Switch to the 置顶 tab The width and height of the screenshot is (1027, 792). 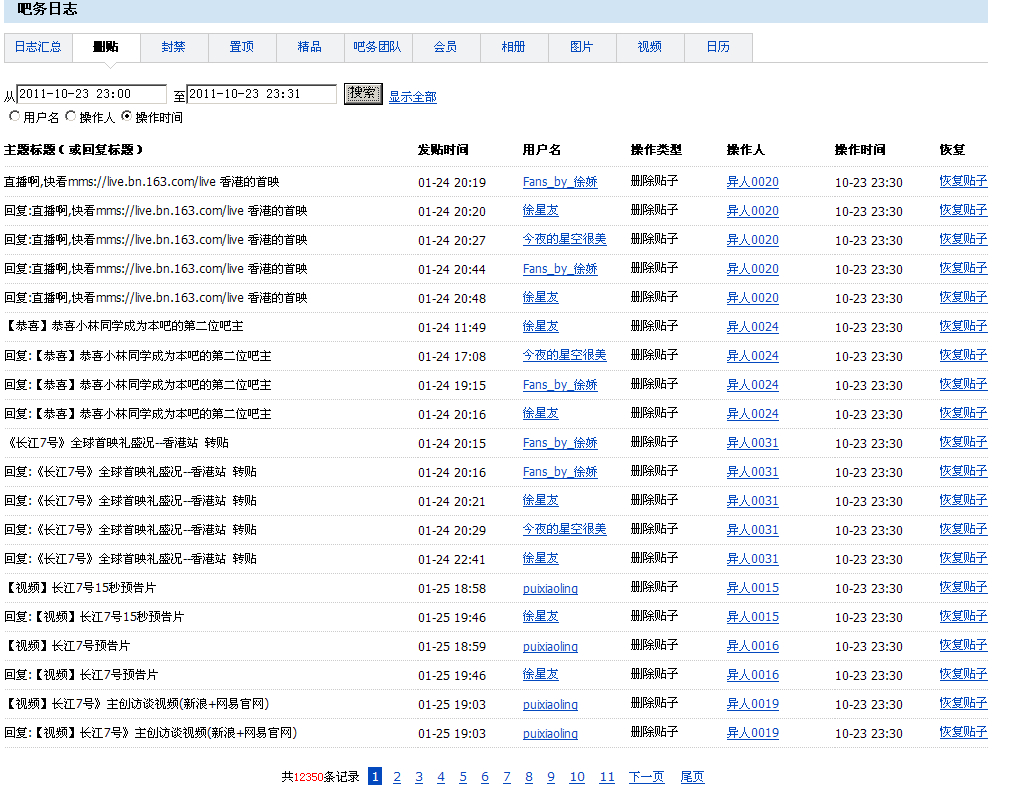coord(241,47)
